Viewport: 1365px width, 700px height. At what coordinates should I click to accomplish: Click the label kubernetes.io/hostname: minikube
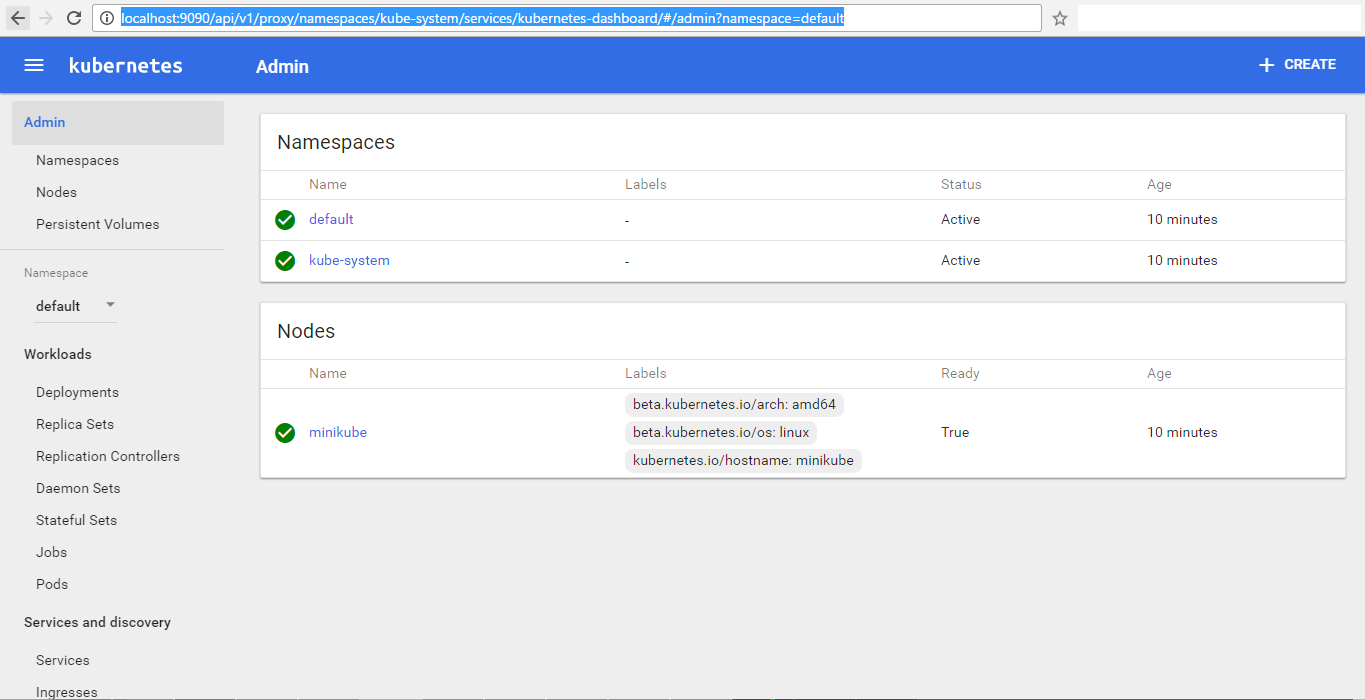pyautogui.click(x=743, y=460)
